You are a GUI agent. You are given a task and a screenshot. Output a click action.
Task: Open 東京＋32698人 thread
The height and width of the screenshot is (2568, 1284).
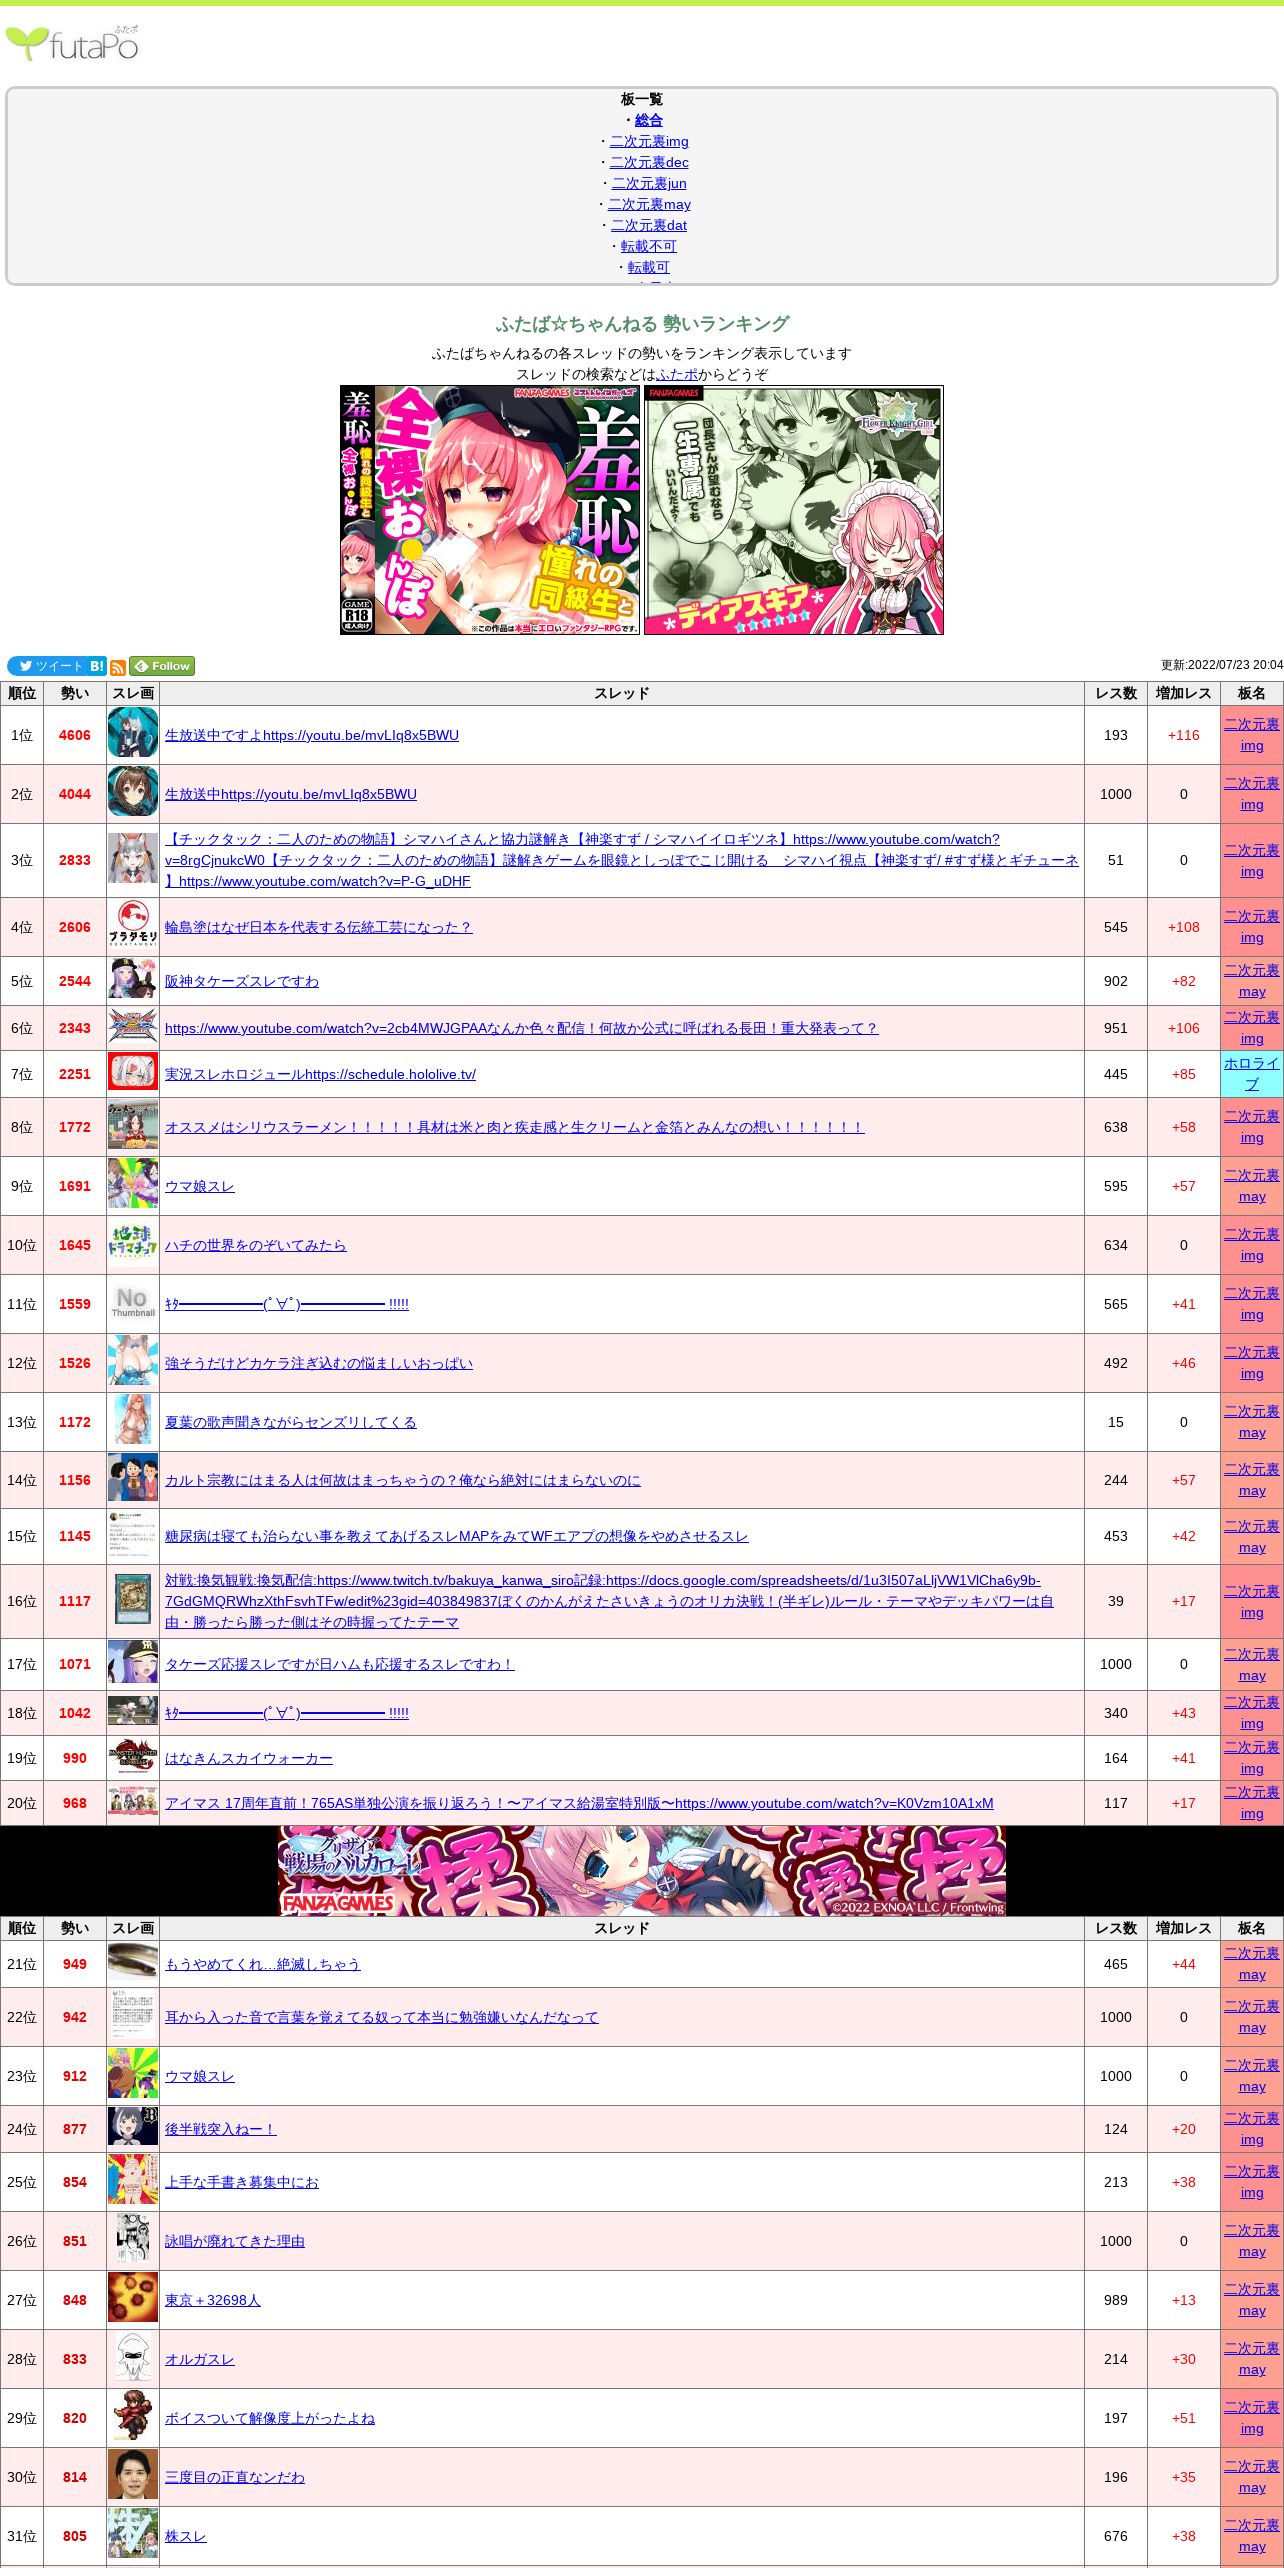[213, 2300]
